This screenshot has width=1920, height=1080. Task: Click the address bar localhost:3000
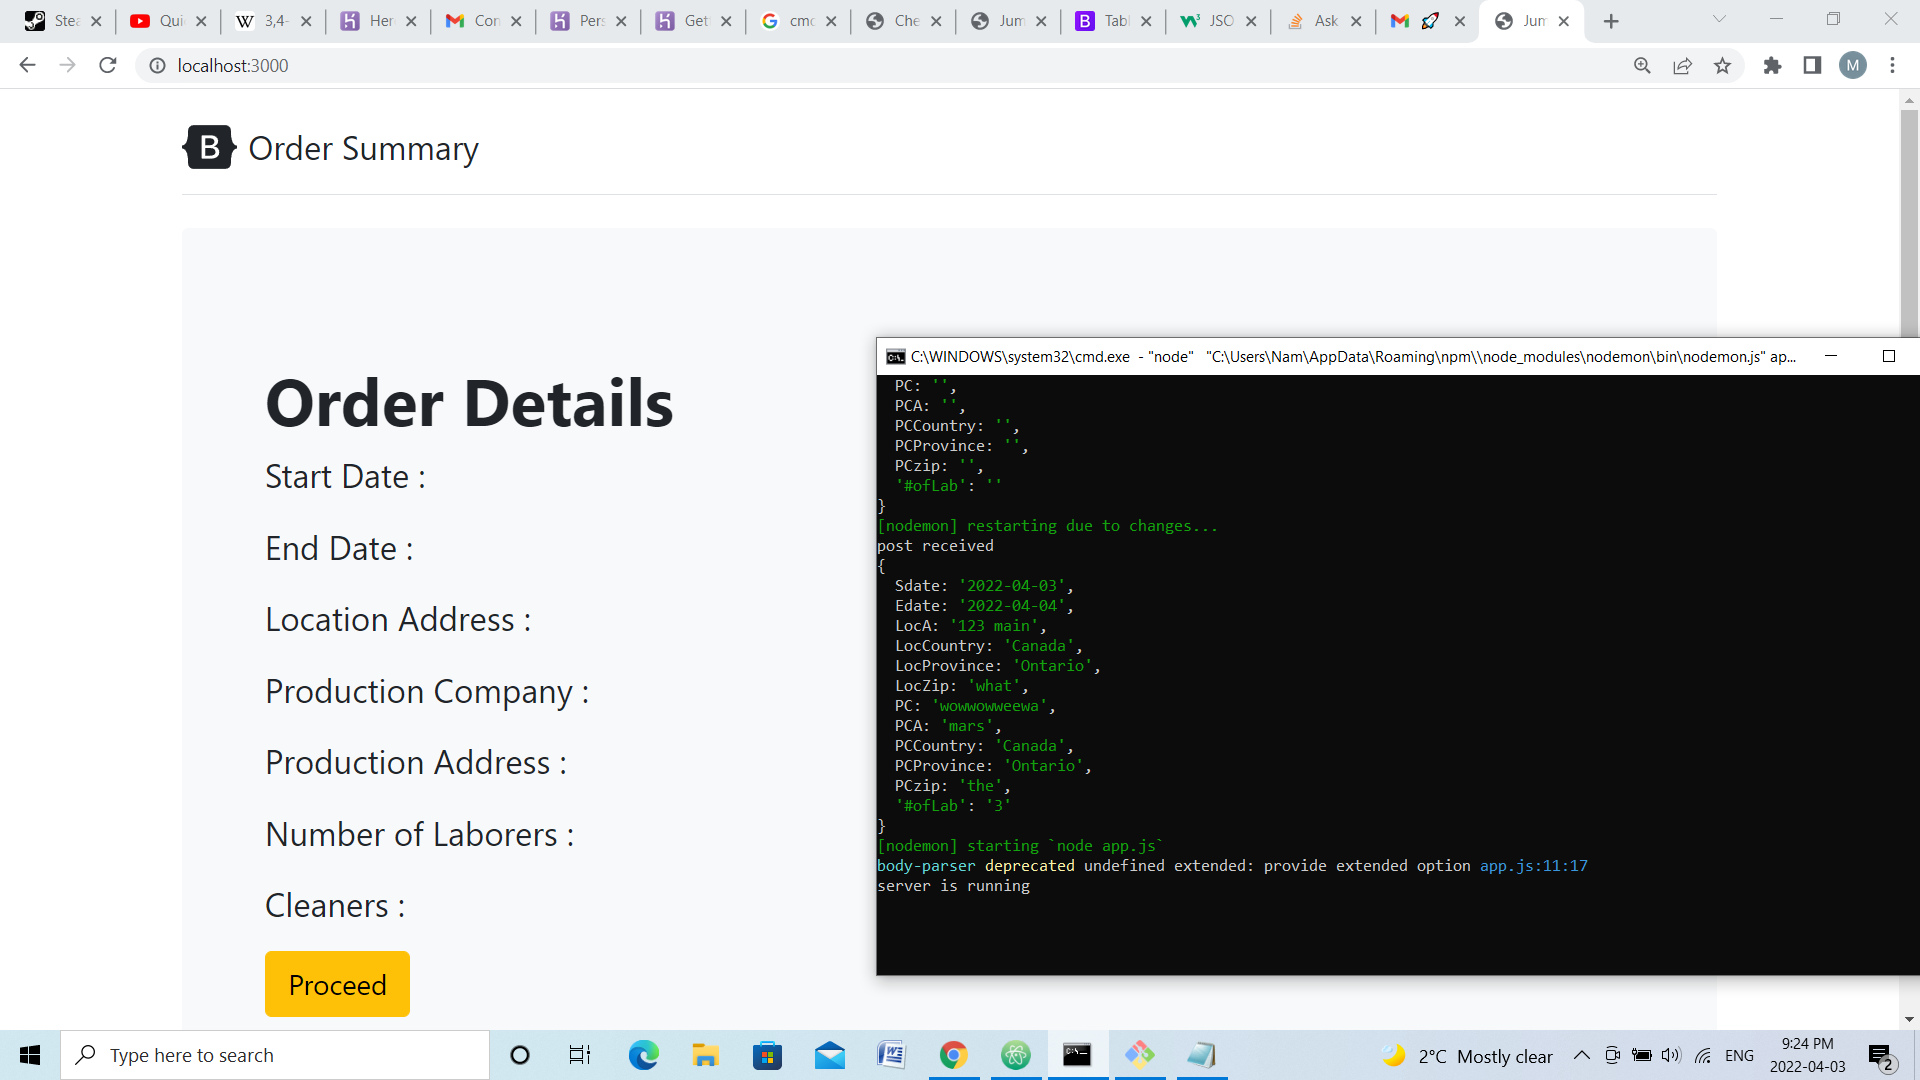[x=233, y=65]
